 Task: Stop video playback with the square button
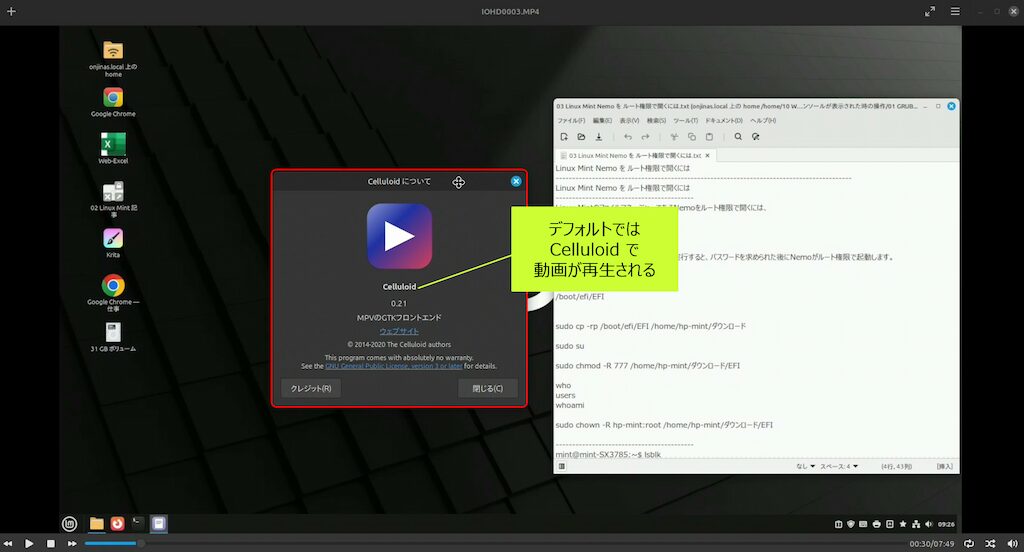click(50, 543)
